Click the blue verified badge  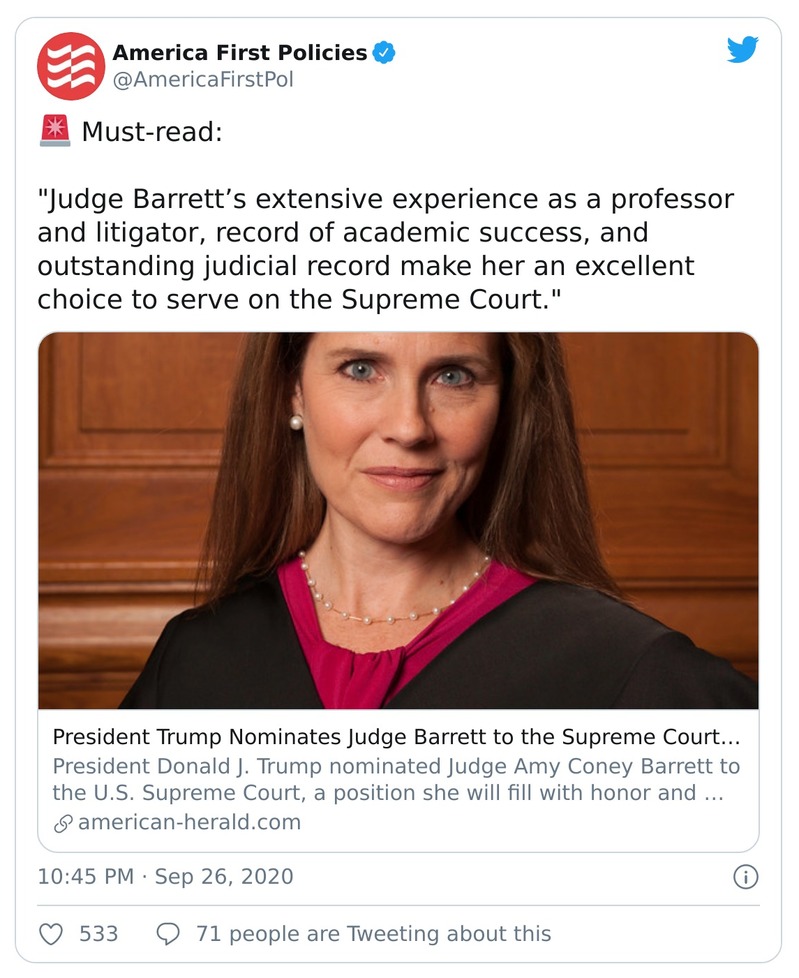(x=383, y=53)
